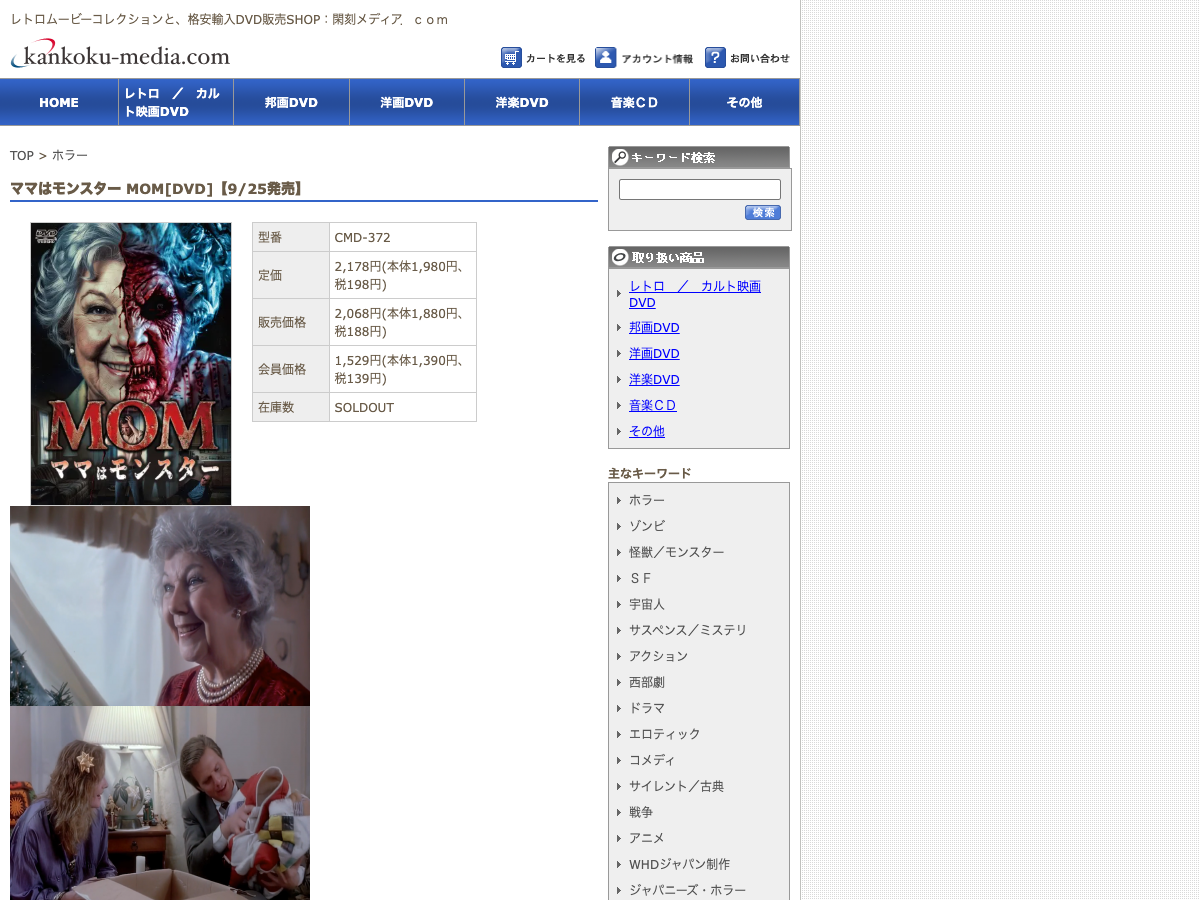Viewport: 1200px width, 900px height.
Task: Click the 検索 search button
Action: coord(763,213)
